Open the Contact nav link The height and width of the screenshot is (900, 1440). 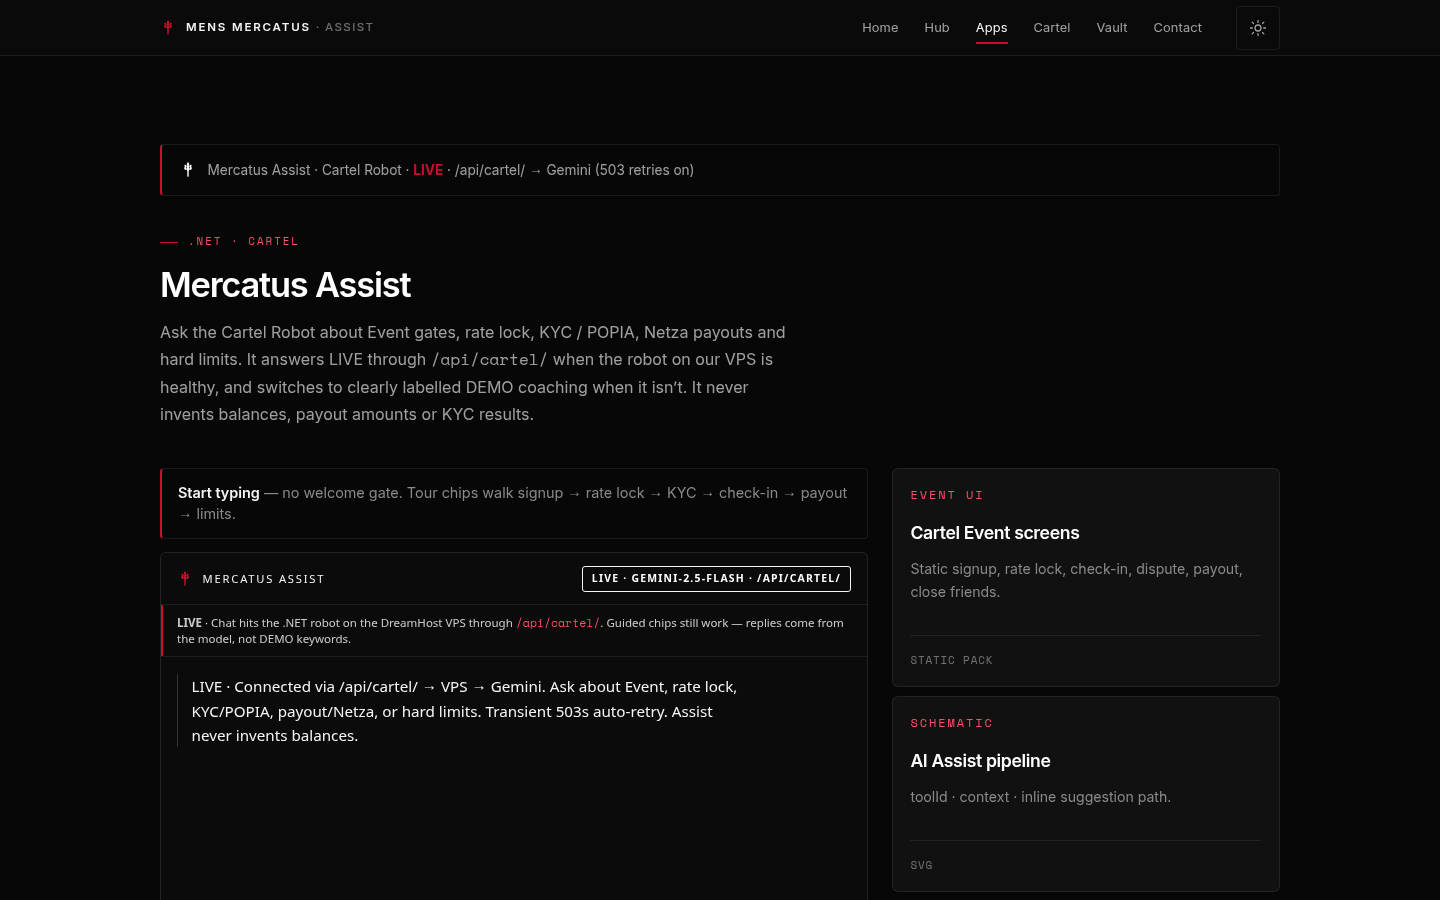point(1177,27)
